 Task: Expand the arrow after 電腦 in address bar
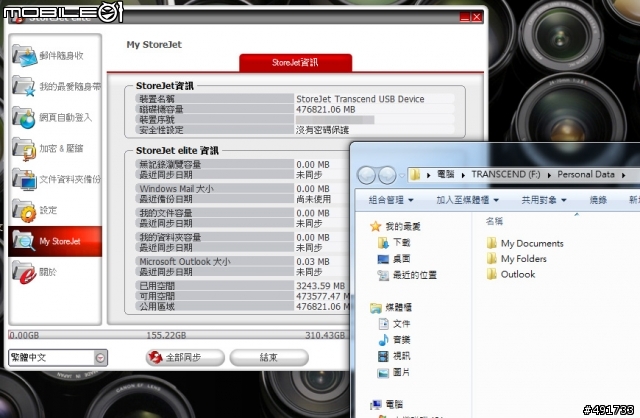point(463,175)
